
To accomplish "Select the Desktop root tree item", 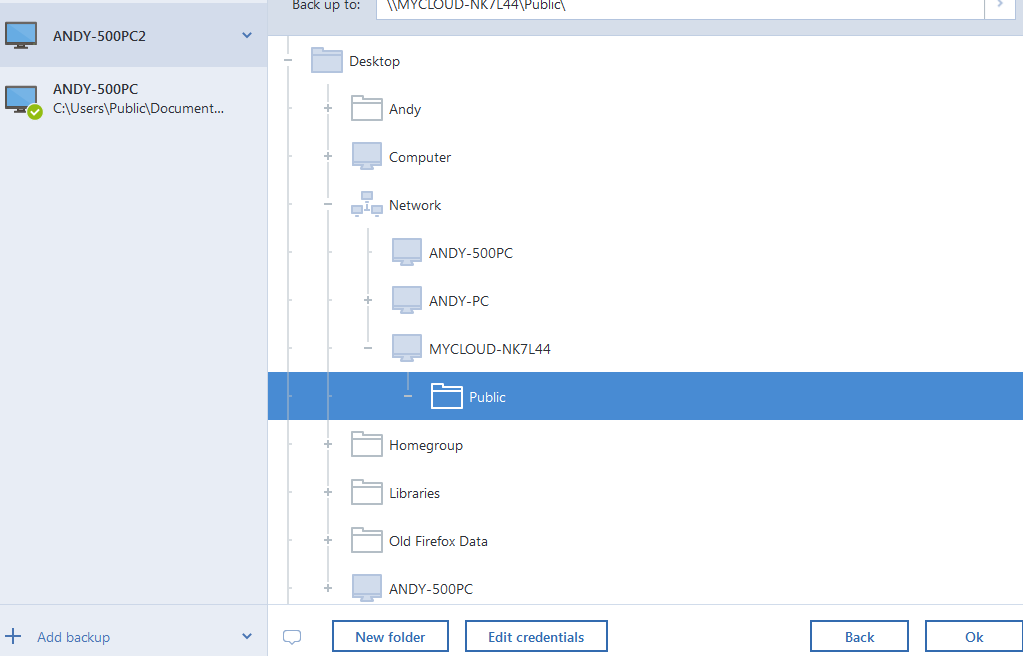I will [374, 61].
